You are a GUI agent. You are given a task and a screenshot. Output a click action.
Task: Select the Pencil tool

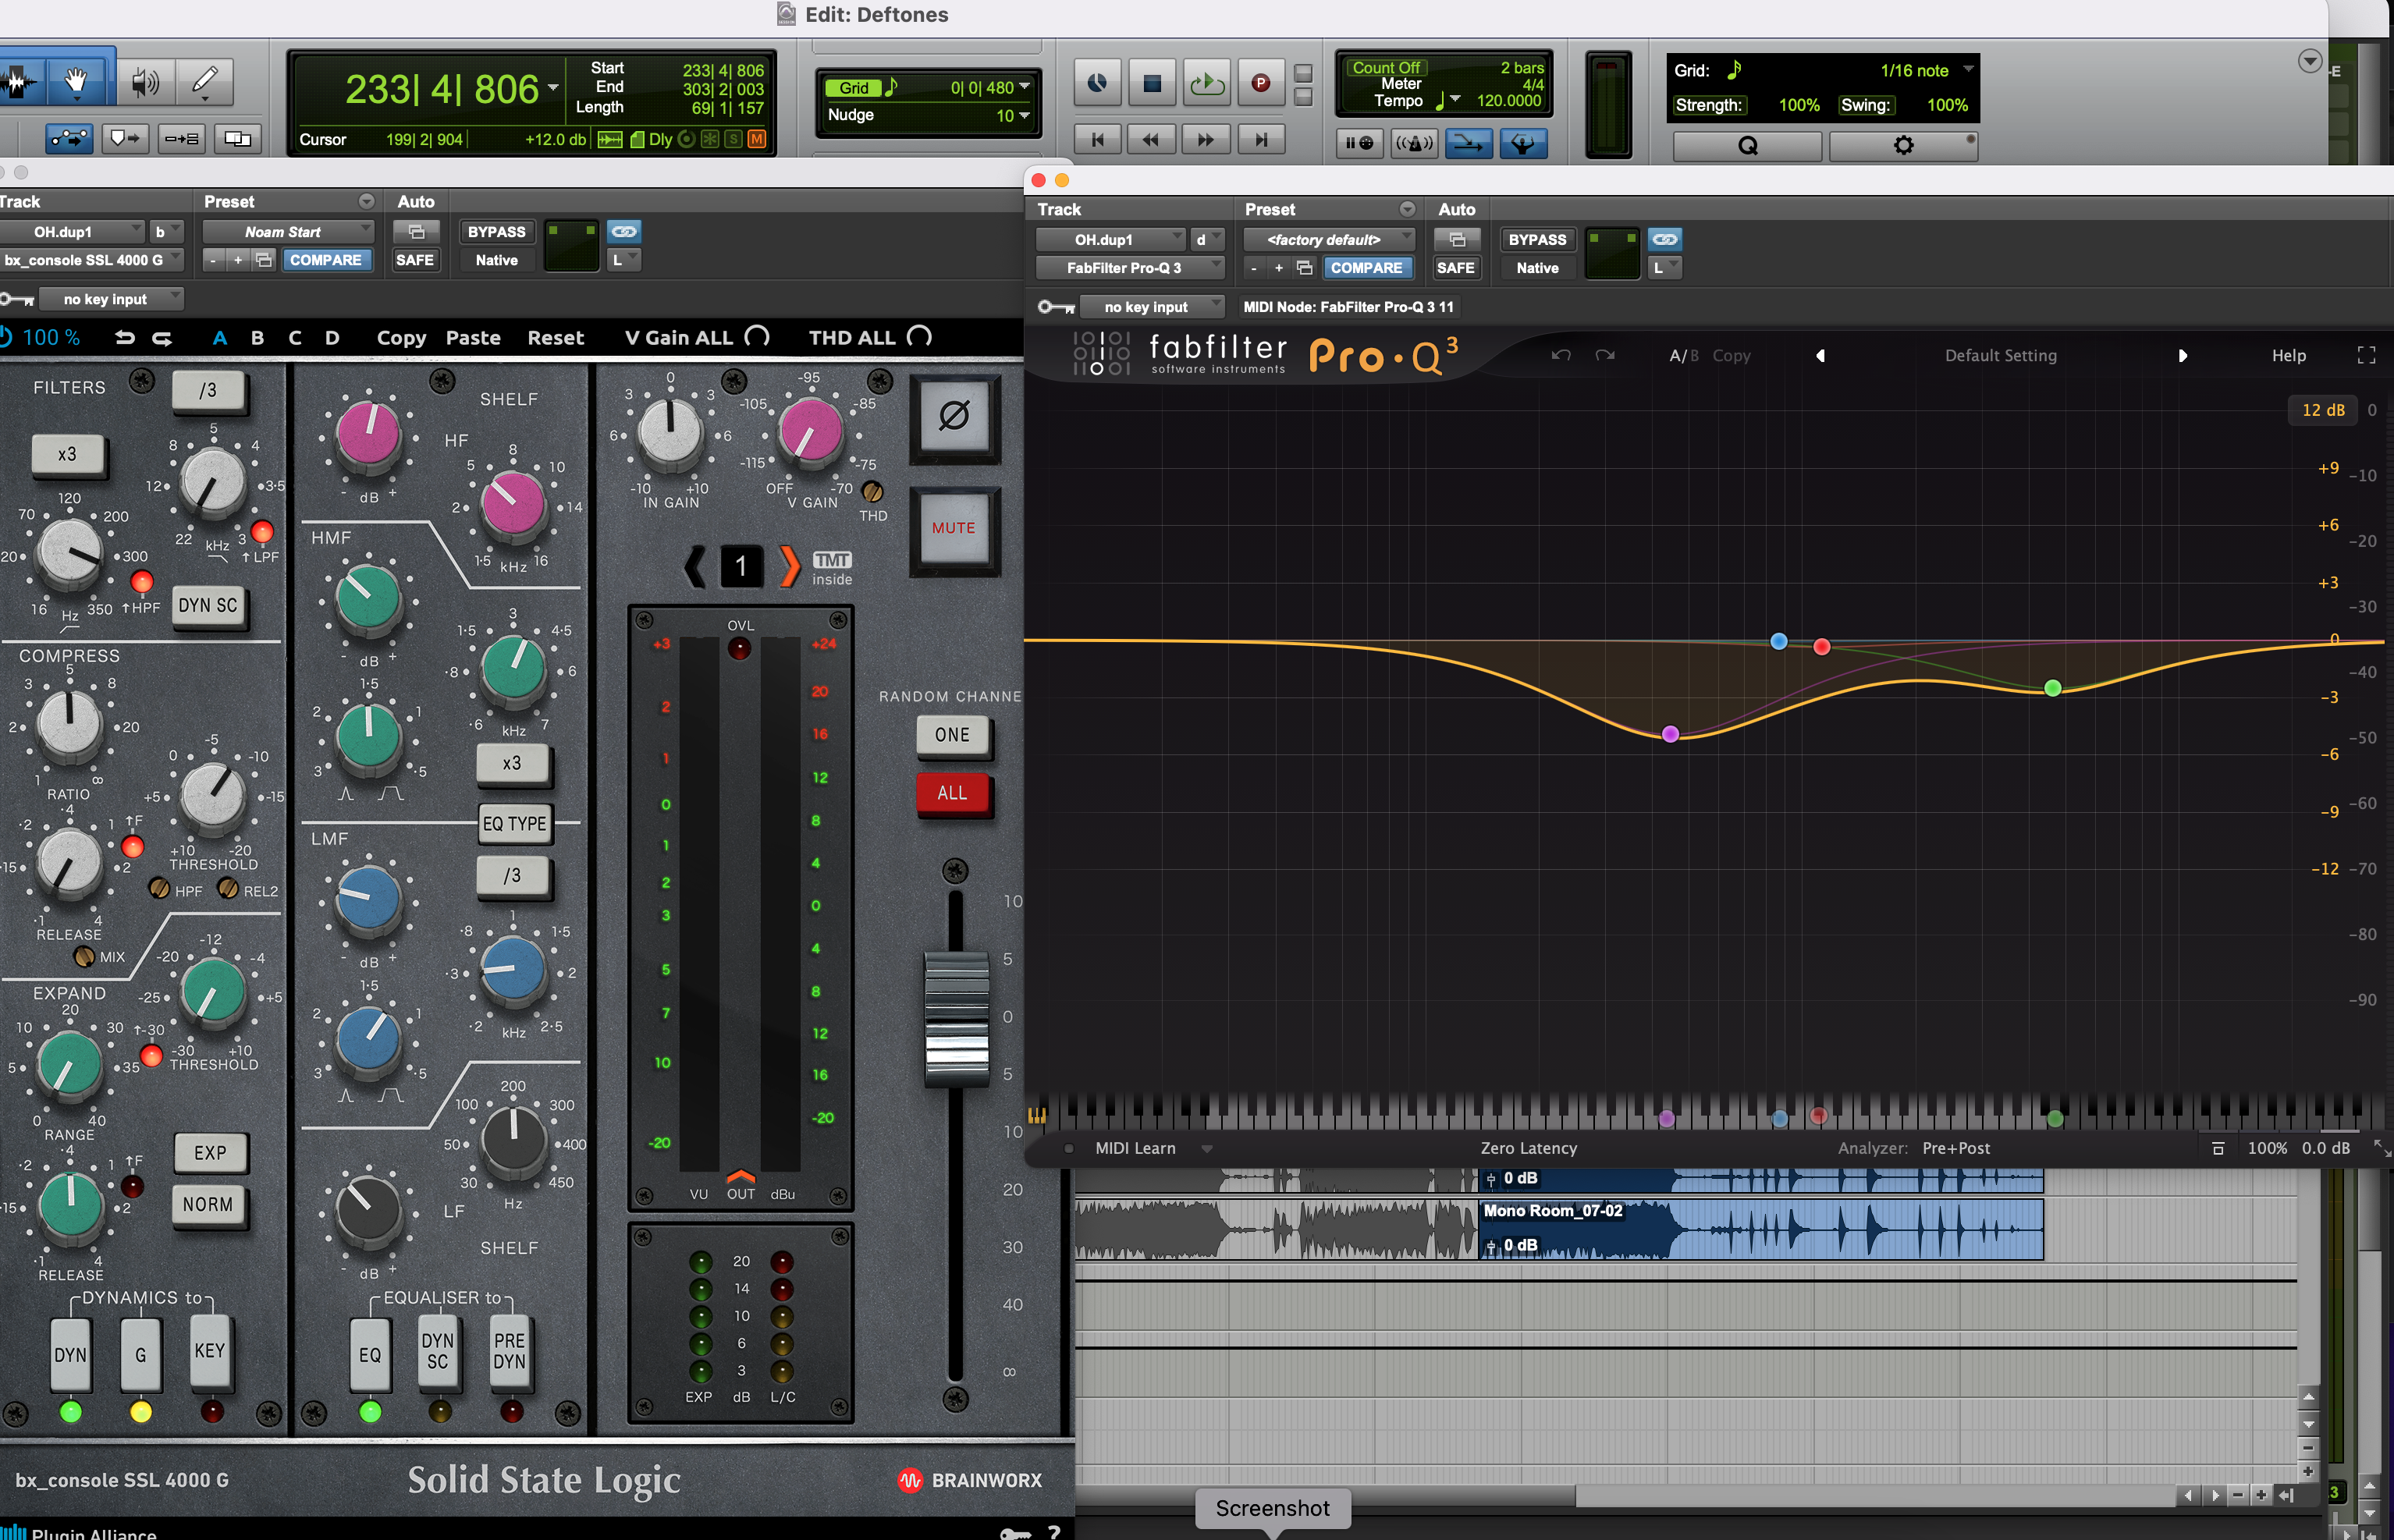pyautogui.click(x=204, y=80)
